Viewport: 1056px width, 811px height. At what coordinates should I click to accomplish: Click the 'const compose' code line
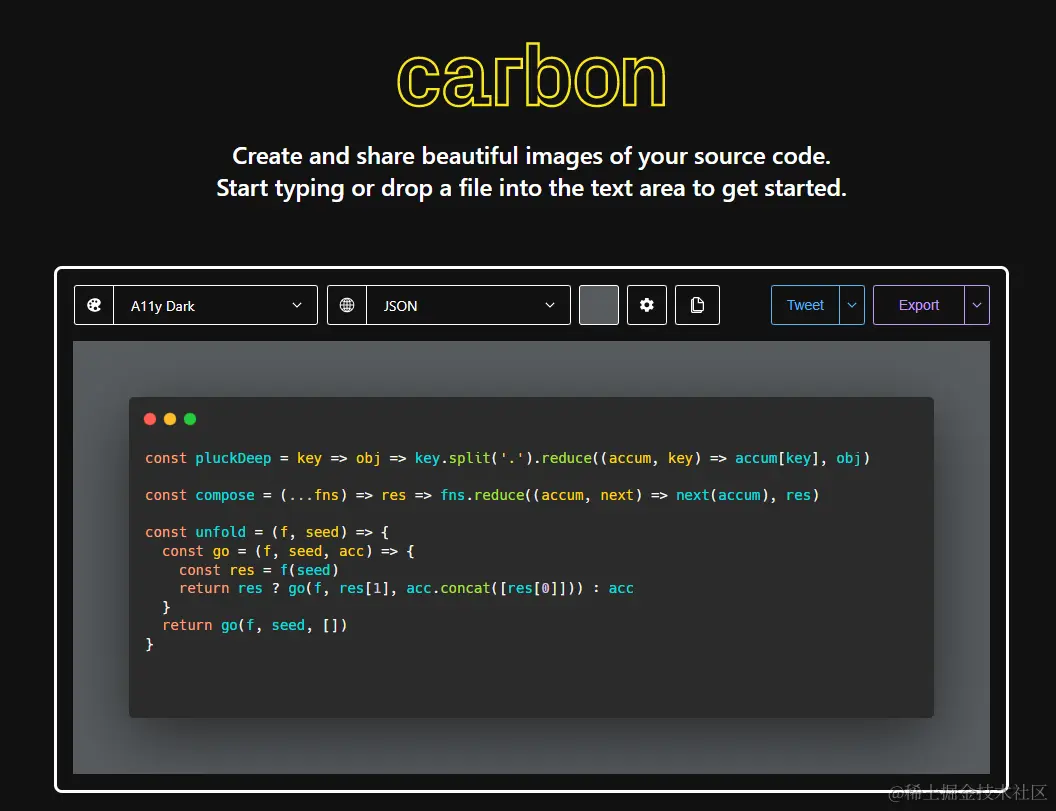(482, 495)
